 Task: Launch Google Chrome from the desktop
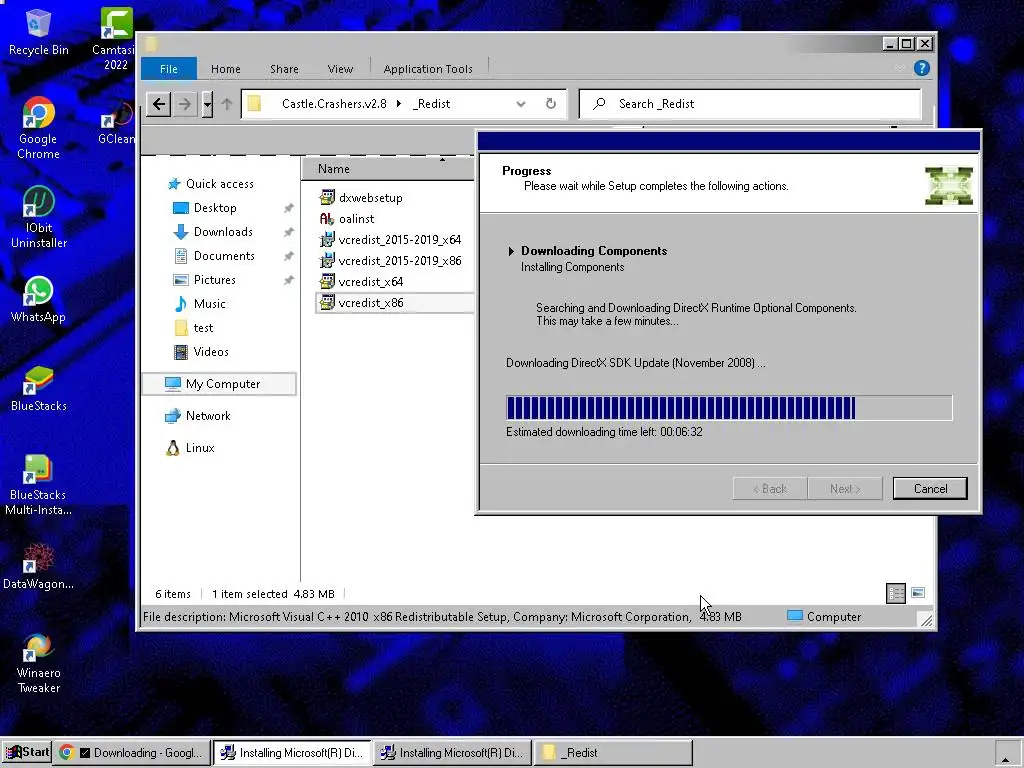[38, 128]
